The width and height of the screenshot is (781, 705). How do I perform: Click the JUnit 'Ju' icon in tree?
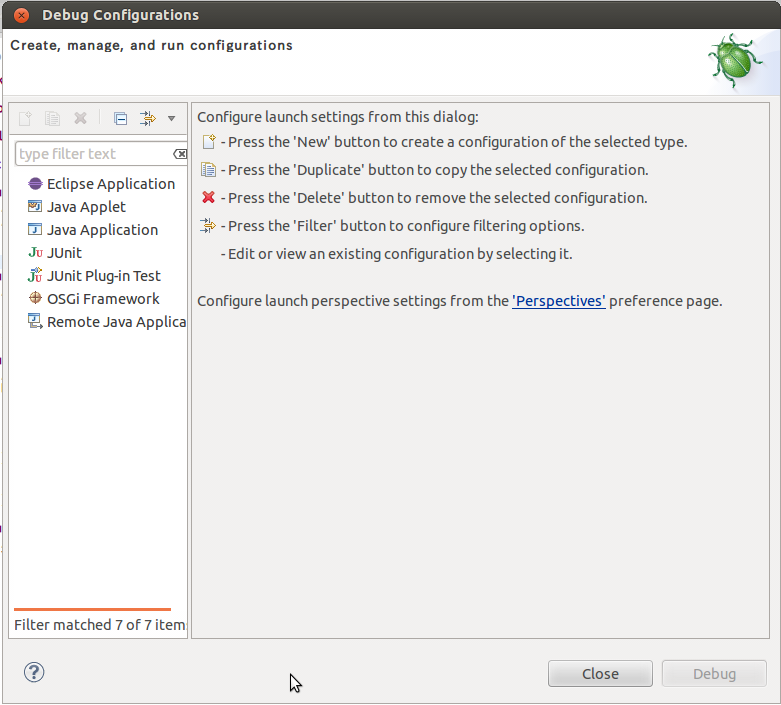point(35,253)
